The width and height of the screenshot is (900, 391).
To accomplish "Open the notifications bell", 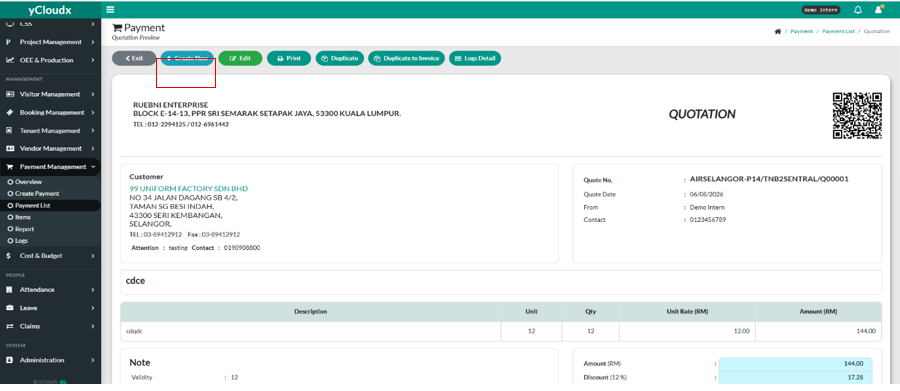I will tap(858, 10).
